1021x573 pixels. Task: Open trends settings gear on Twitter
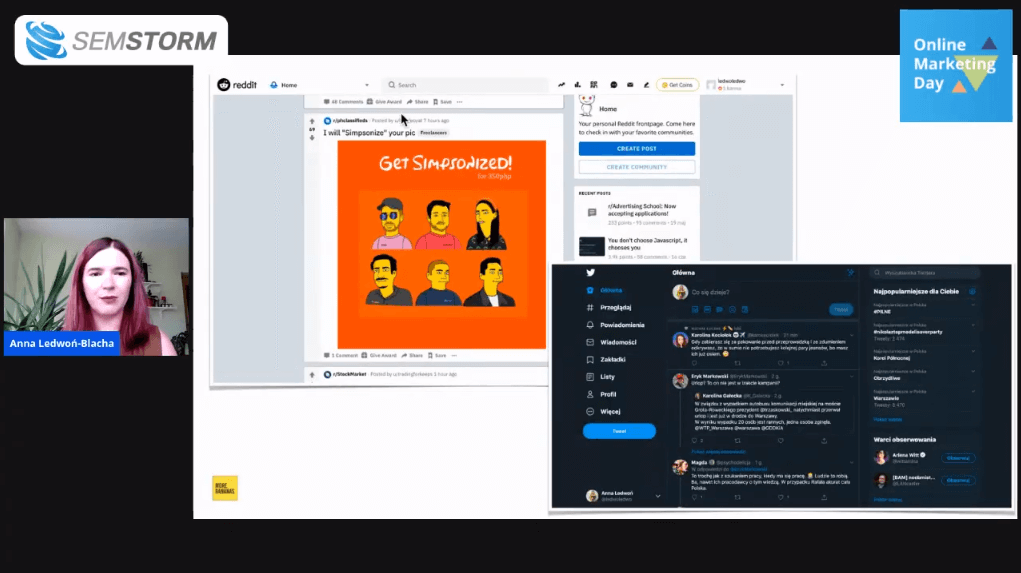pos(972,291)
